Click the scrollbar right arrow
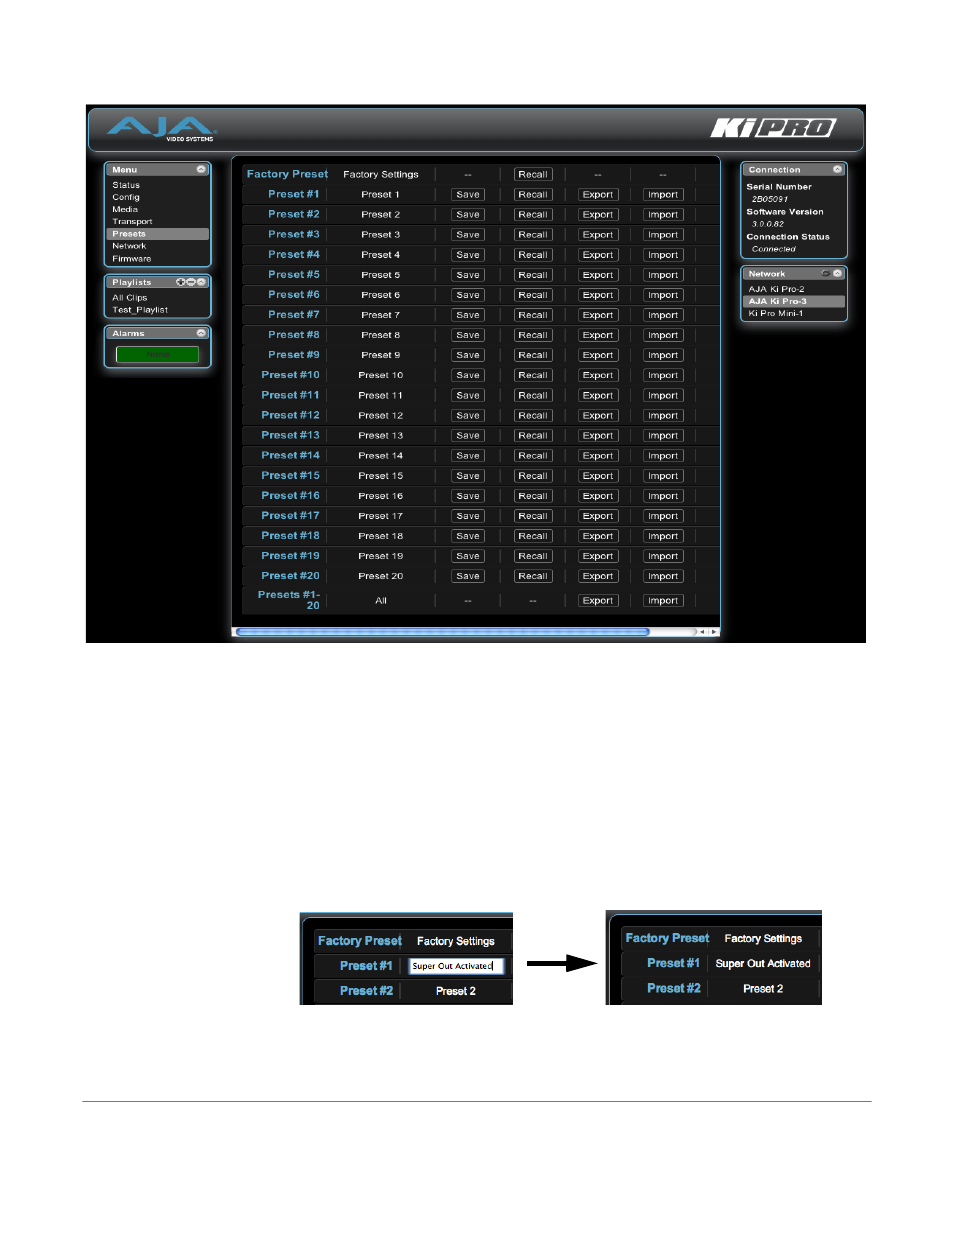This screenshot has width=954, height=1235. [x=713, y=632]
